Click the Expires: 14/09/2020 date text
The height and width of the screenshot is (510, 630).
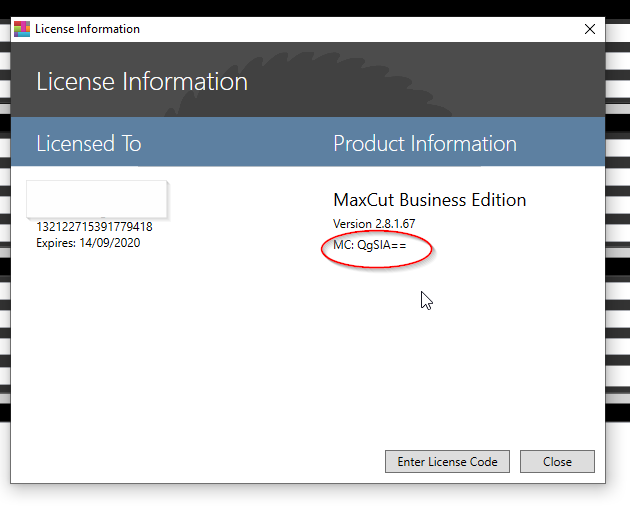(88, 242)
